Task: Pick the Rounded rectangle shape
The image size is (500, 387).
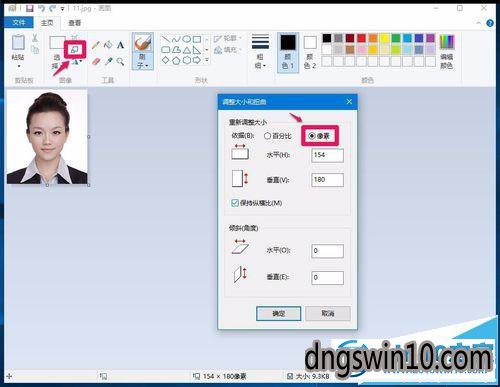Action: (166, 50)
